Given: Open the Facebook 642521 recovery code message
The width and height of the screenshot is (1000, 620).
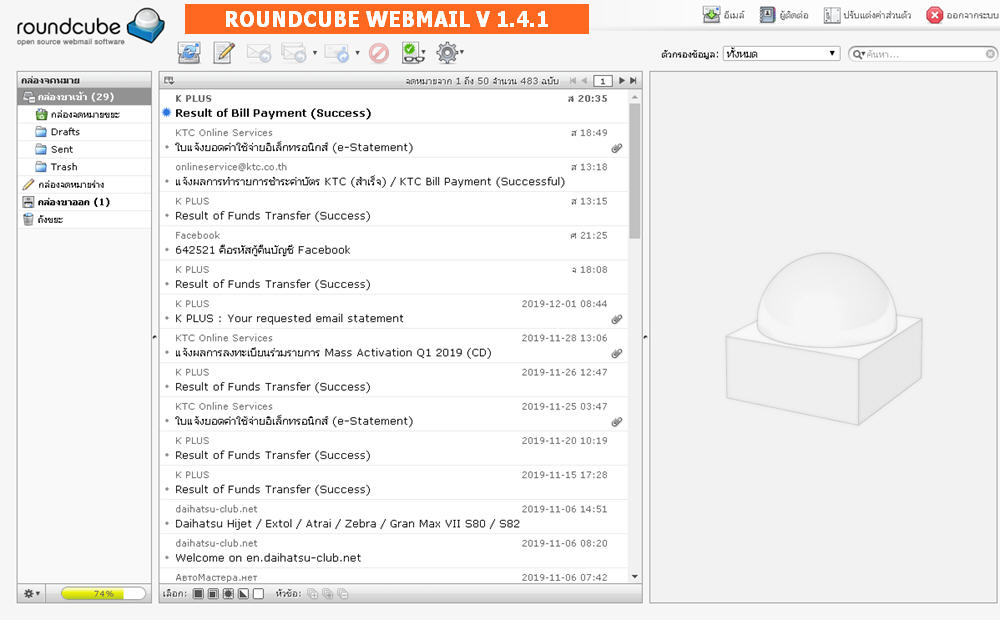Looking at the screenshot, I should tap(393, 243).
